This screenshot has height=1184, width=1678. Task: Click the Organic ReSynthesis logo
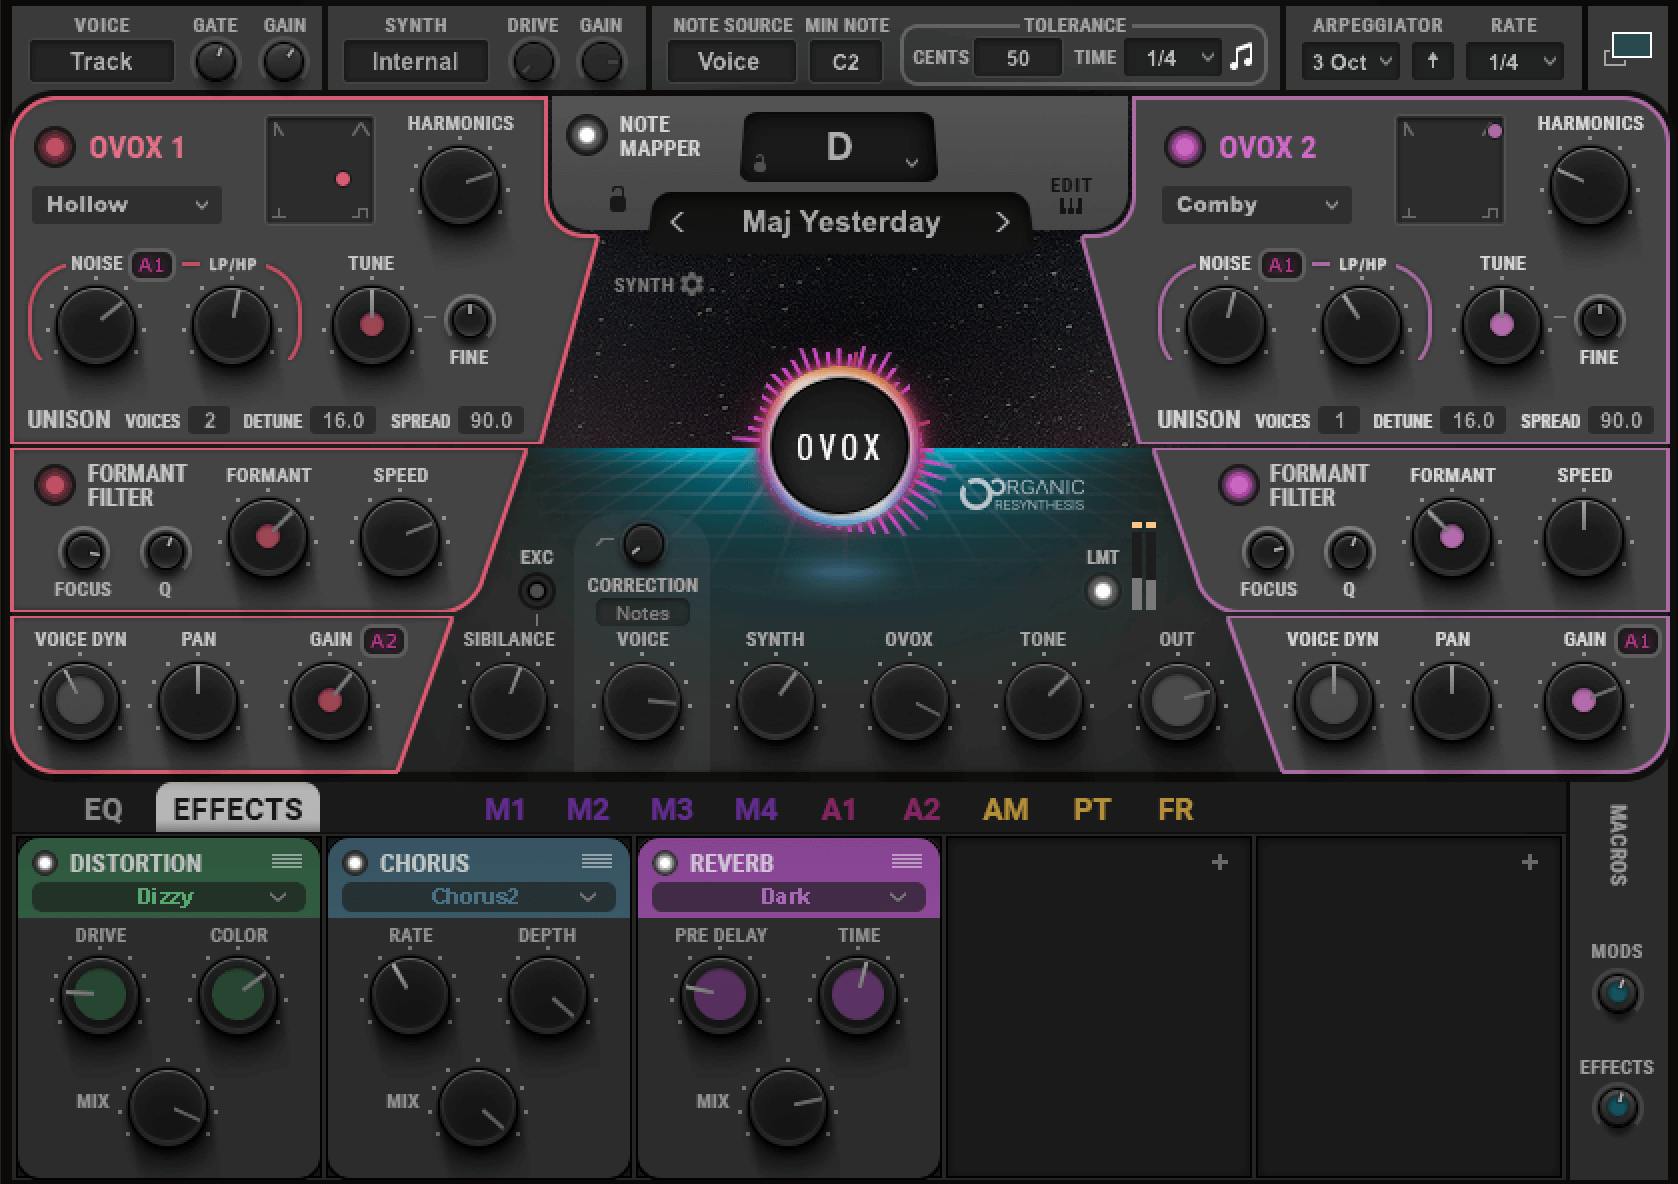pos(1022,494)
